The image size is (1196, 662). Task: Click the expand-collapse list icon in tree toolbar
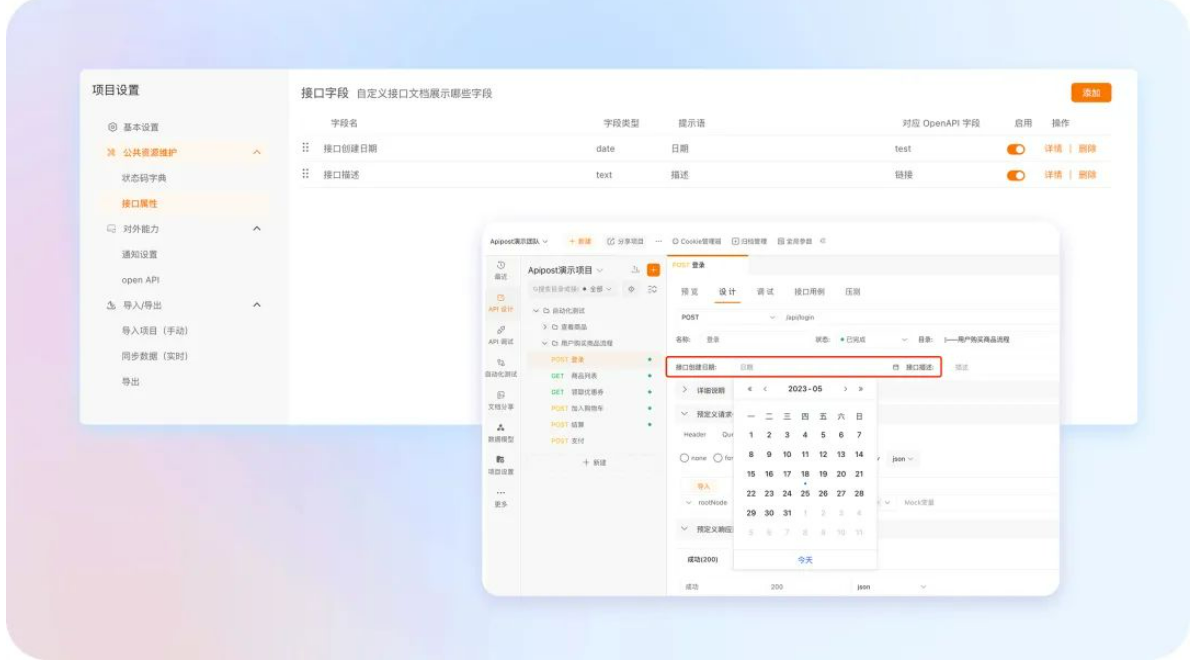click(x=653, y=289)
